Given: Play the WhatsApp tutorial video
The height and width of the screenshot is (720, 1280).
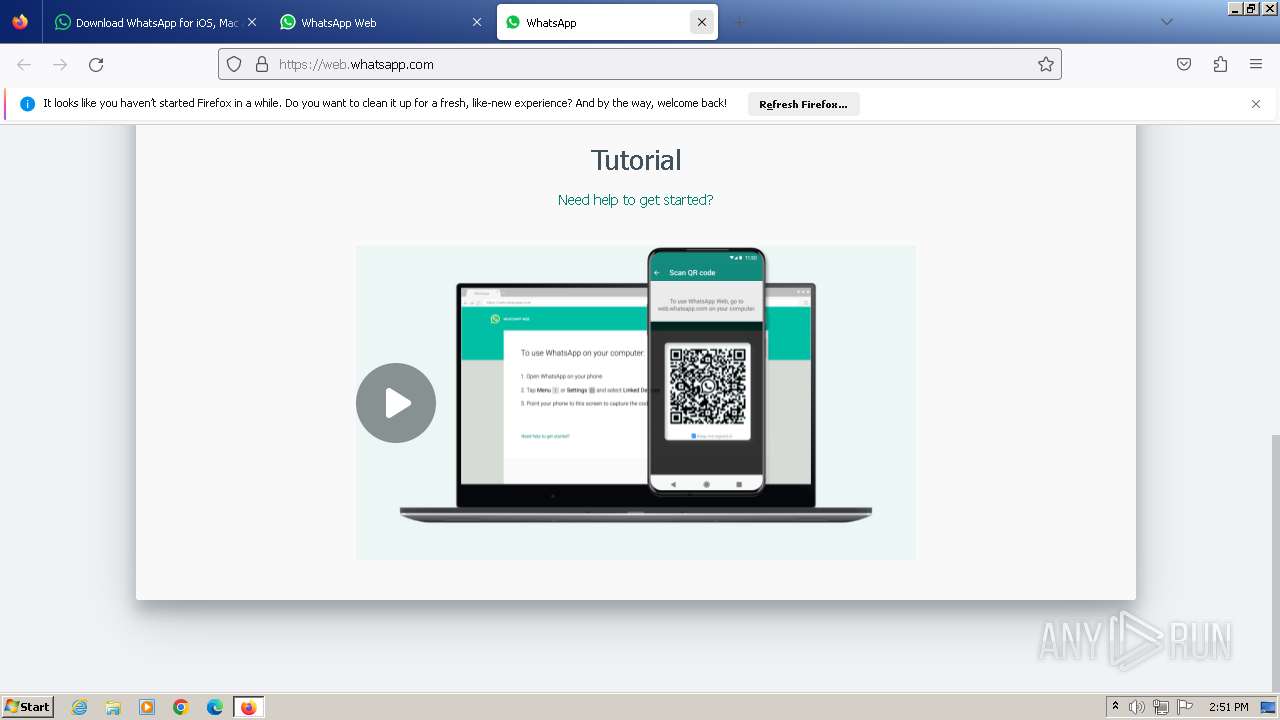Looking at the screenshot, I should pyautogui.click(x=396, y=403).
